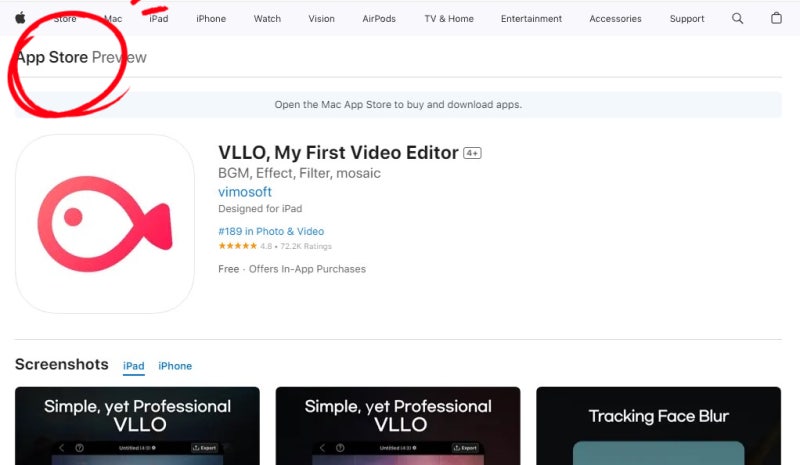Open the Tracking Face Blur screenshot

pos(658,425)
